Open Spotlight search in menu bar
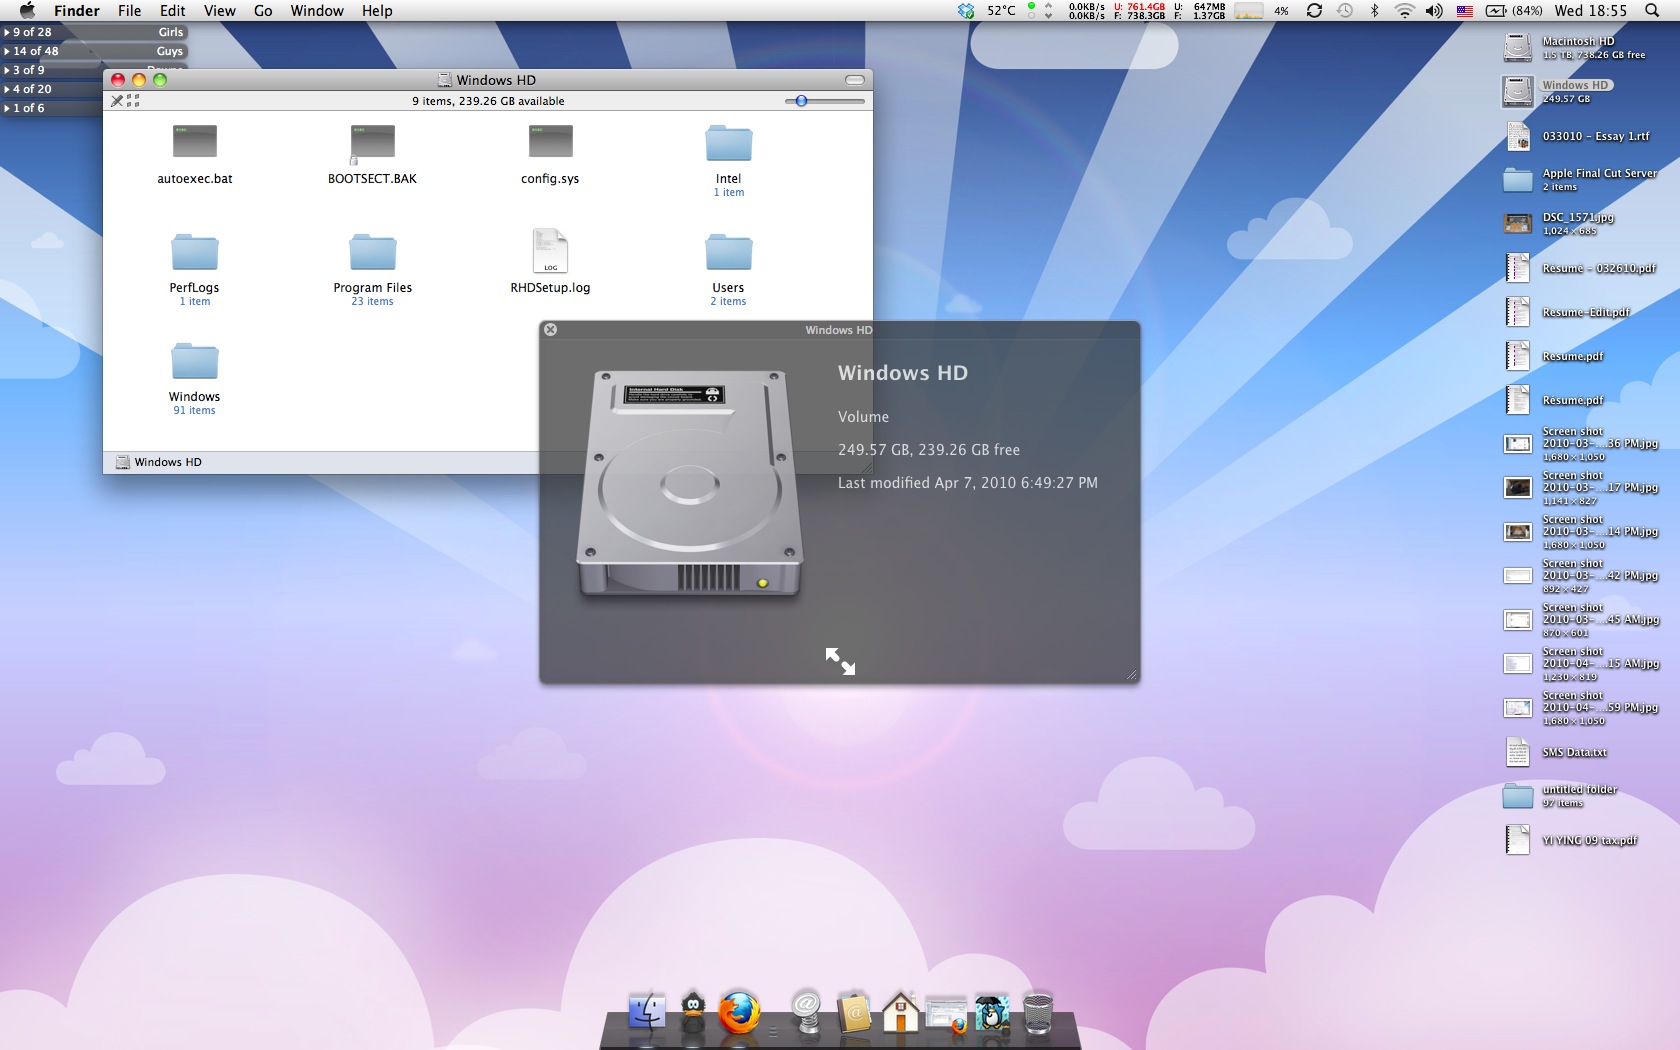 tap(1652, 11)
